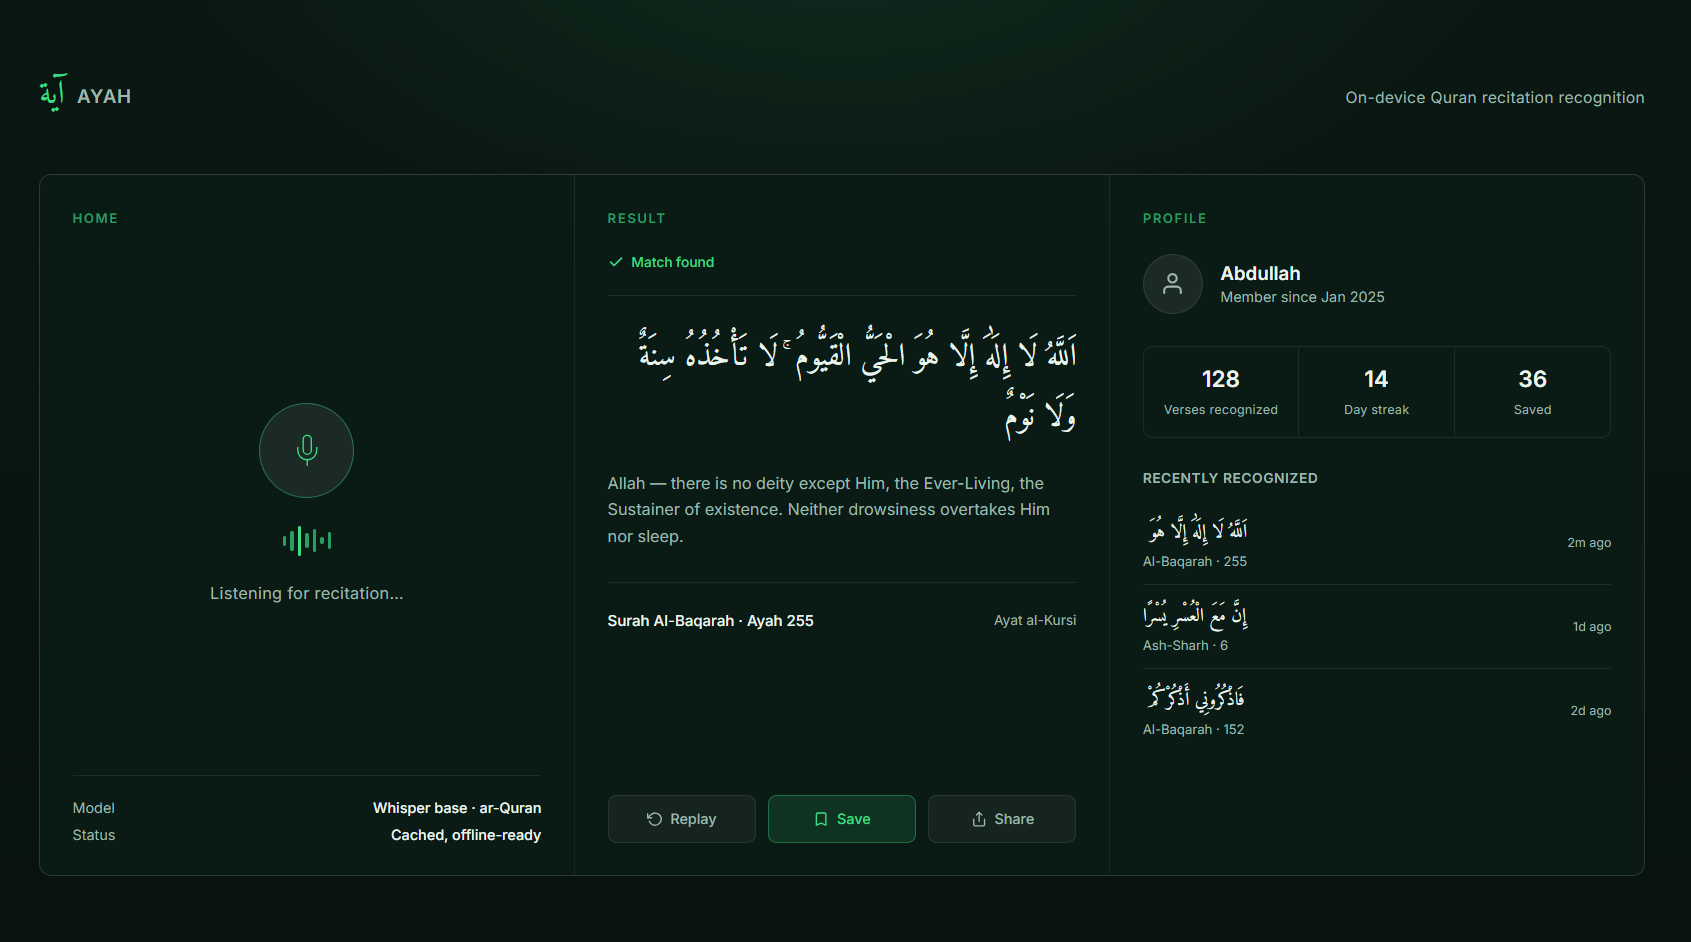Click the Abdullah profile name
1691x942 pixels.
point(1260,273)
